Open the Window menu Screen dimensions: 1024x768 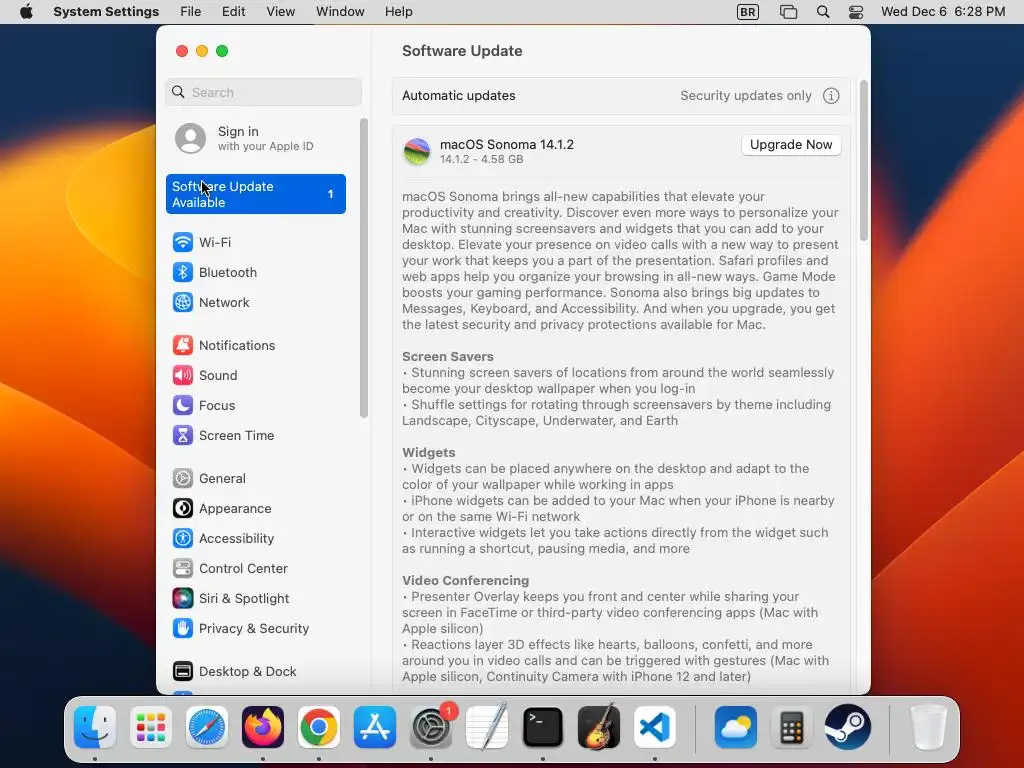(x=340, y=12)
